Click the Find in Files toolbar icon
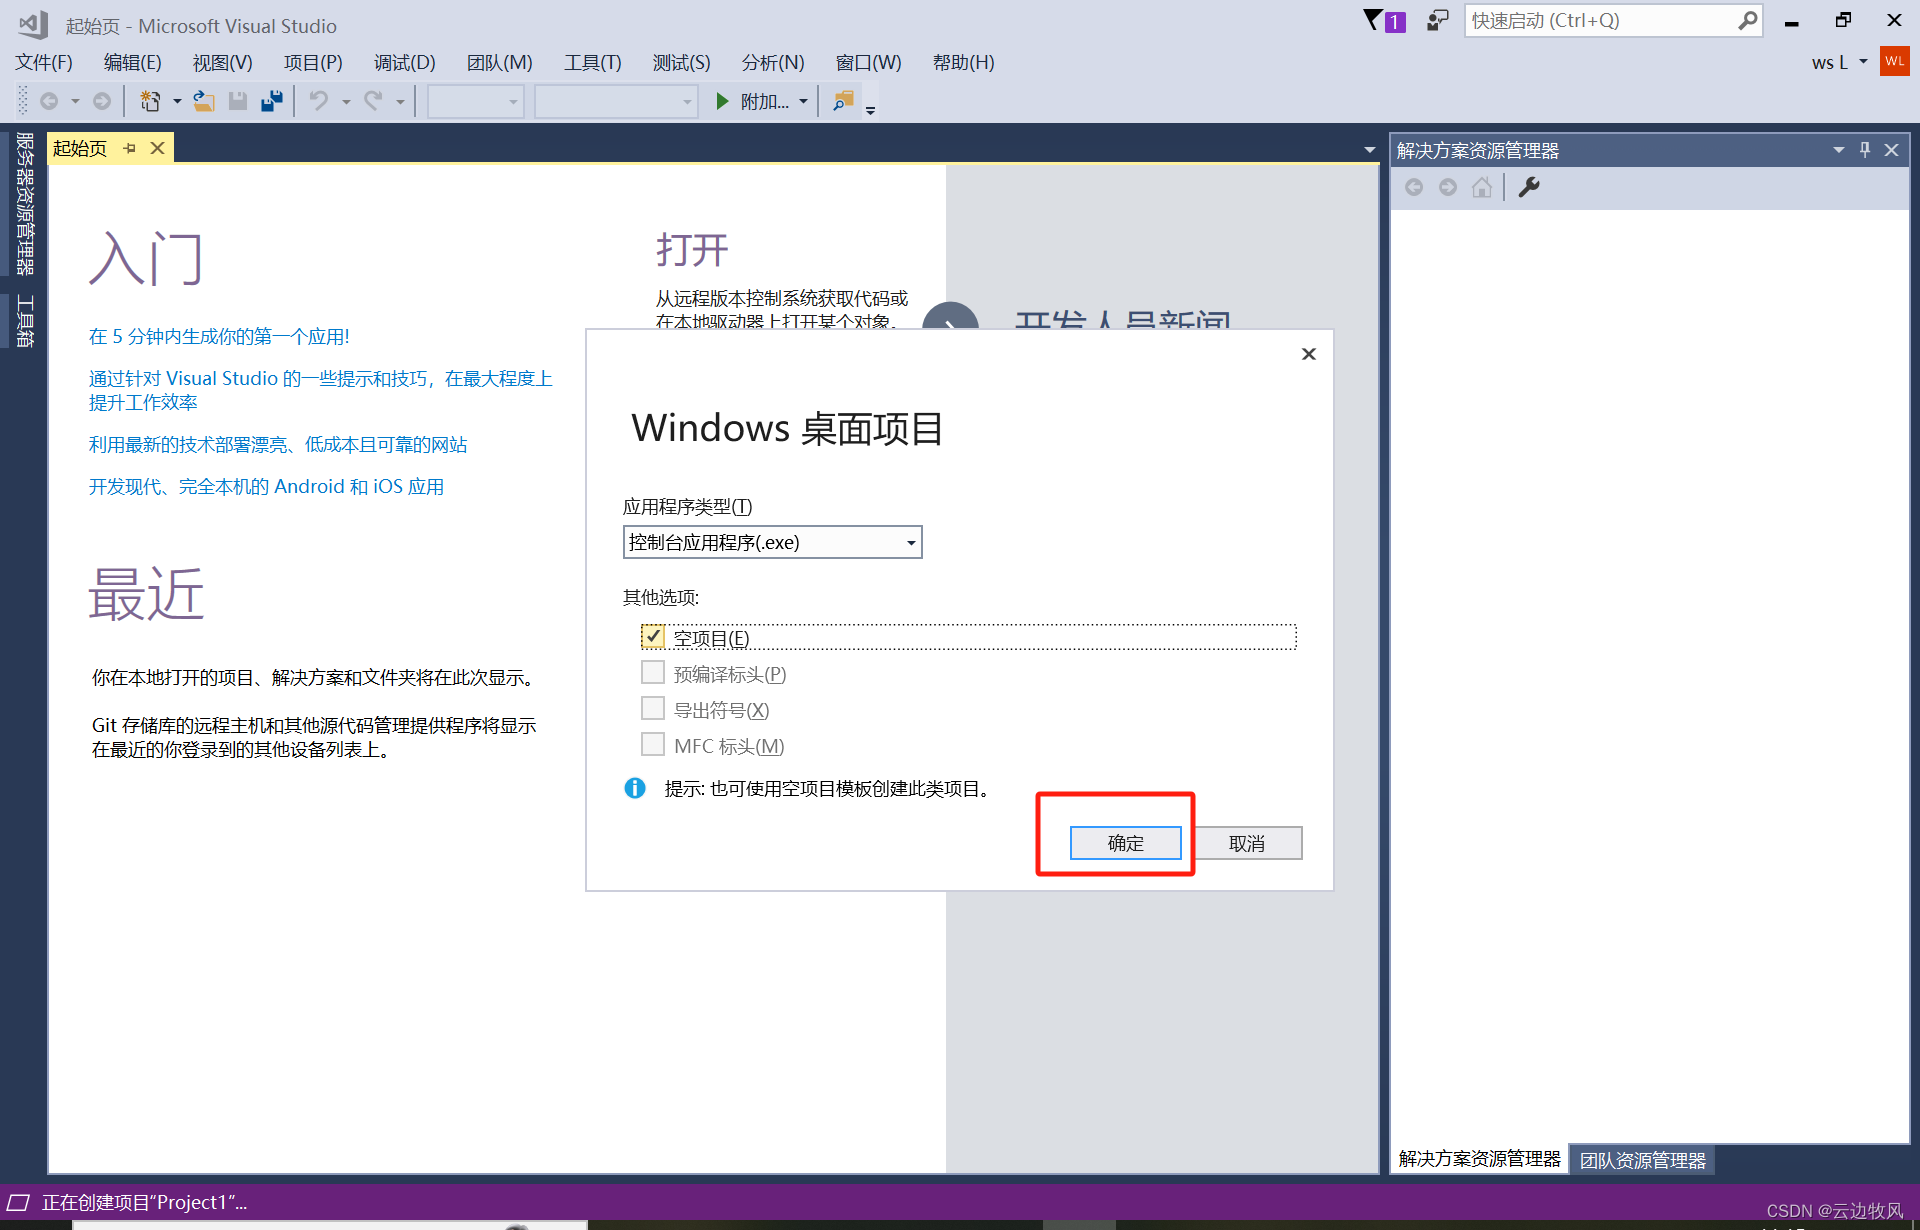The image size is (1920, 1230). [x=843, y=101]
